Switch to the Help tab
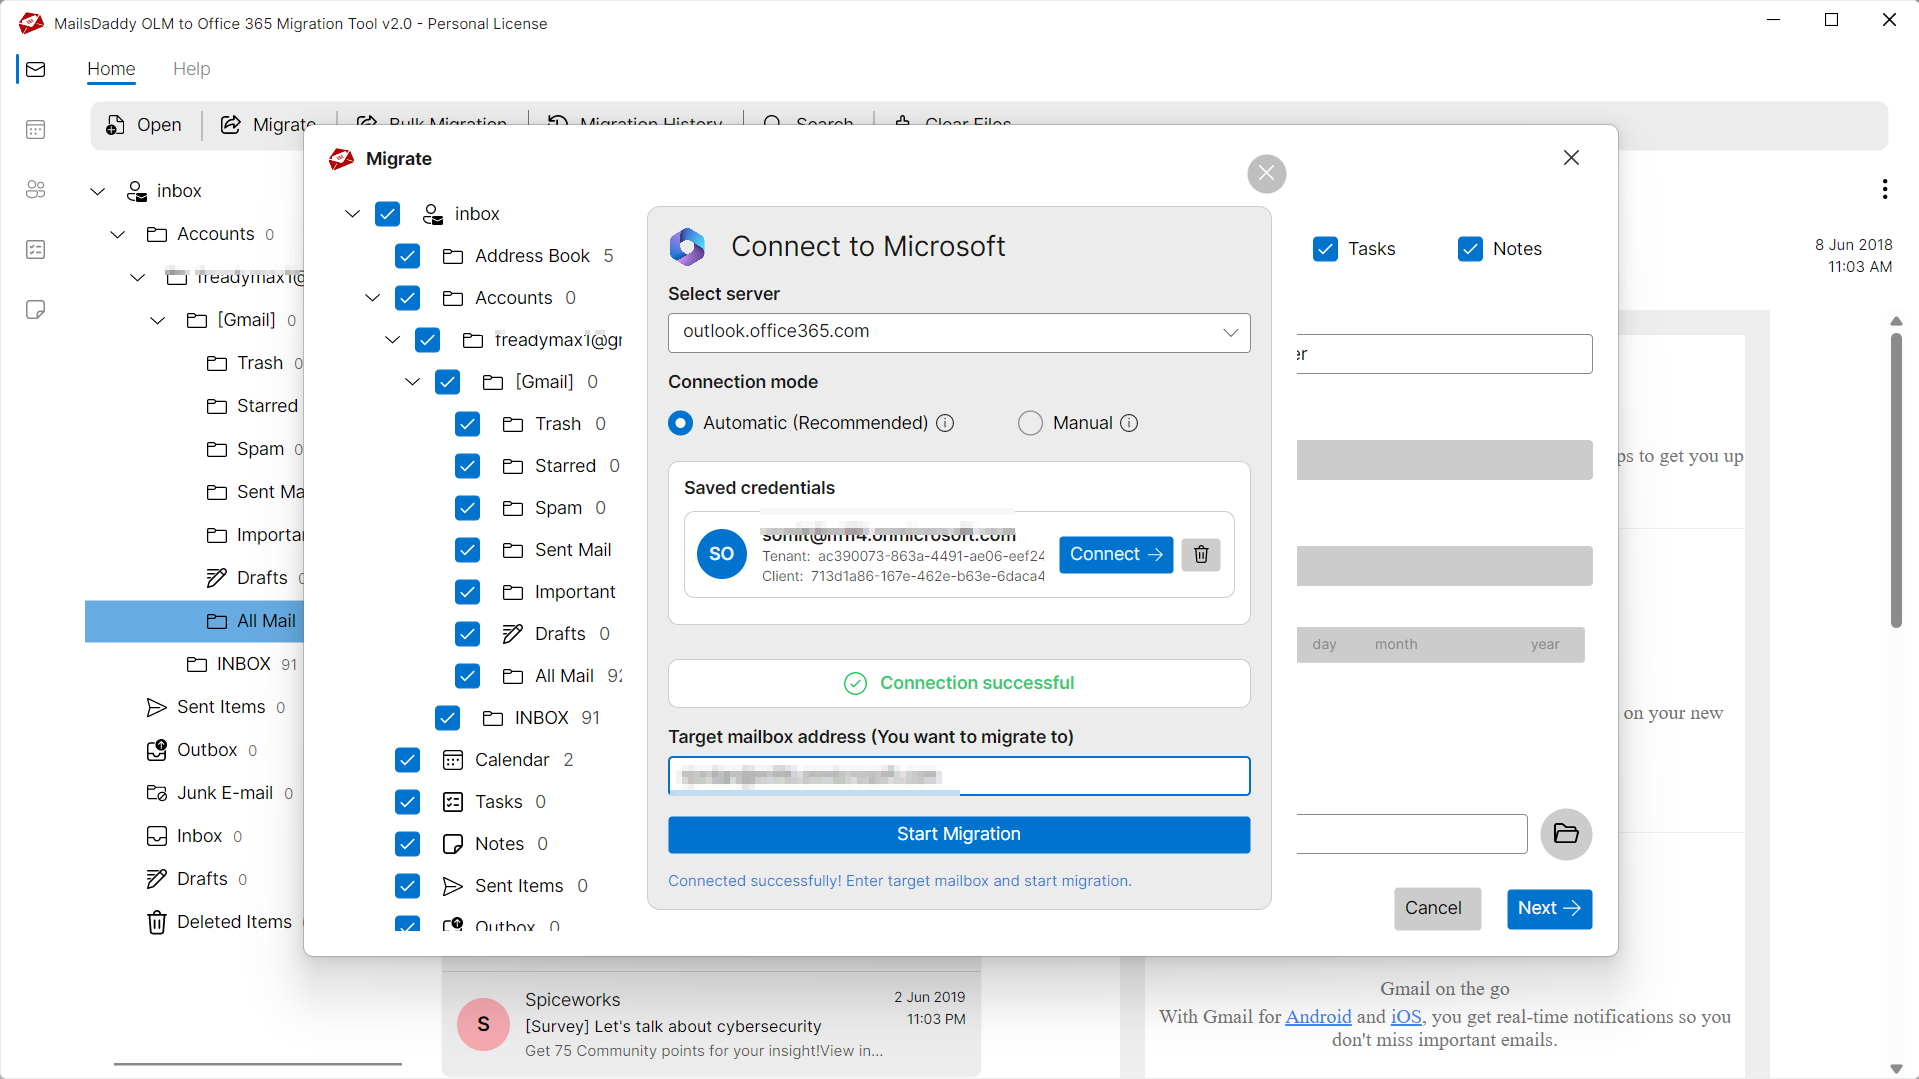The width and height of the screenshot is (1919, 1079). [191, 69]
